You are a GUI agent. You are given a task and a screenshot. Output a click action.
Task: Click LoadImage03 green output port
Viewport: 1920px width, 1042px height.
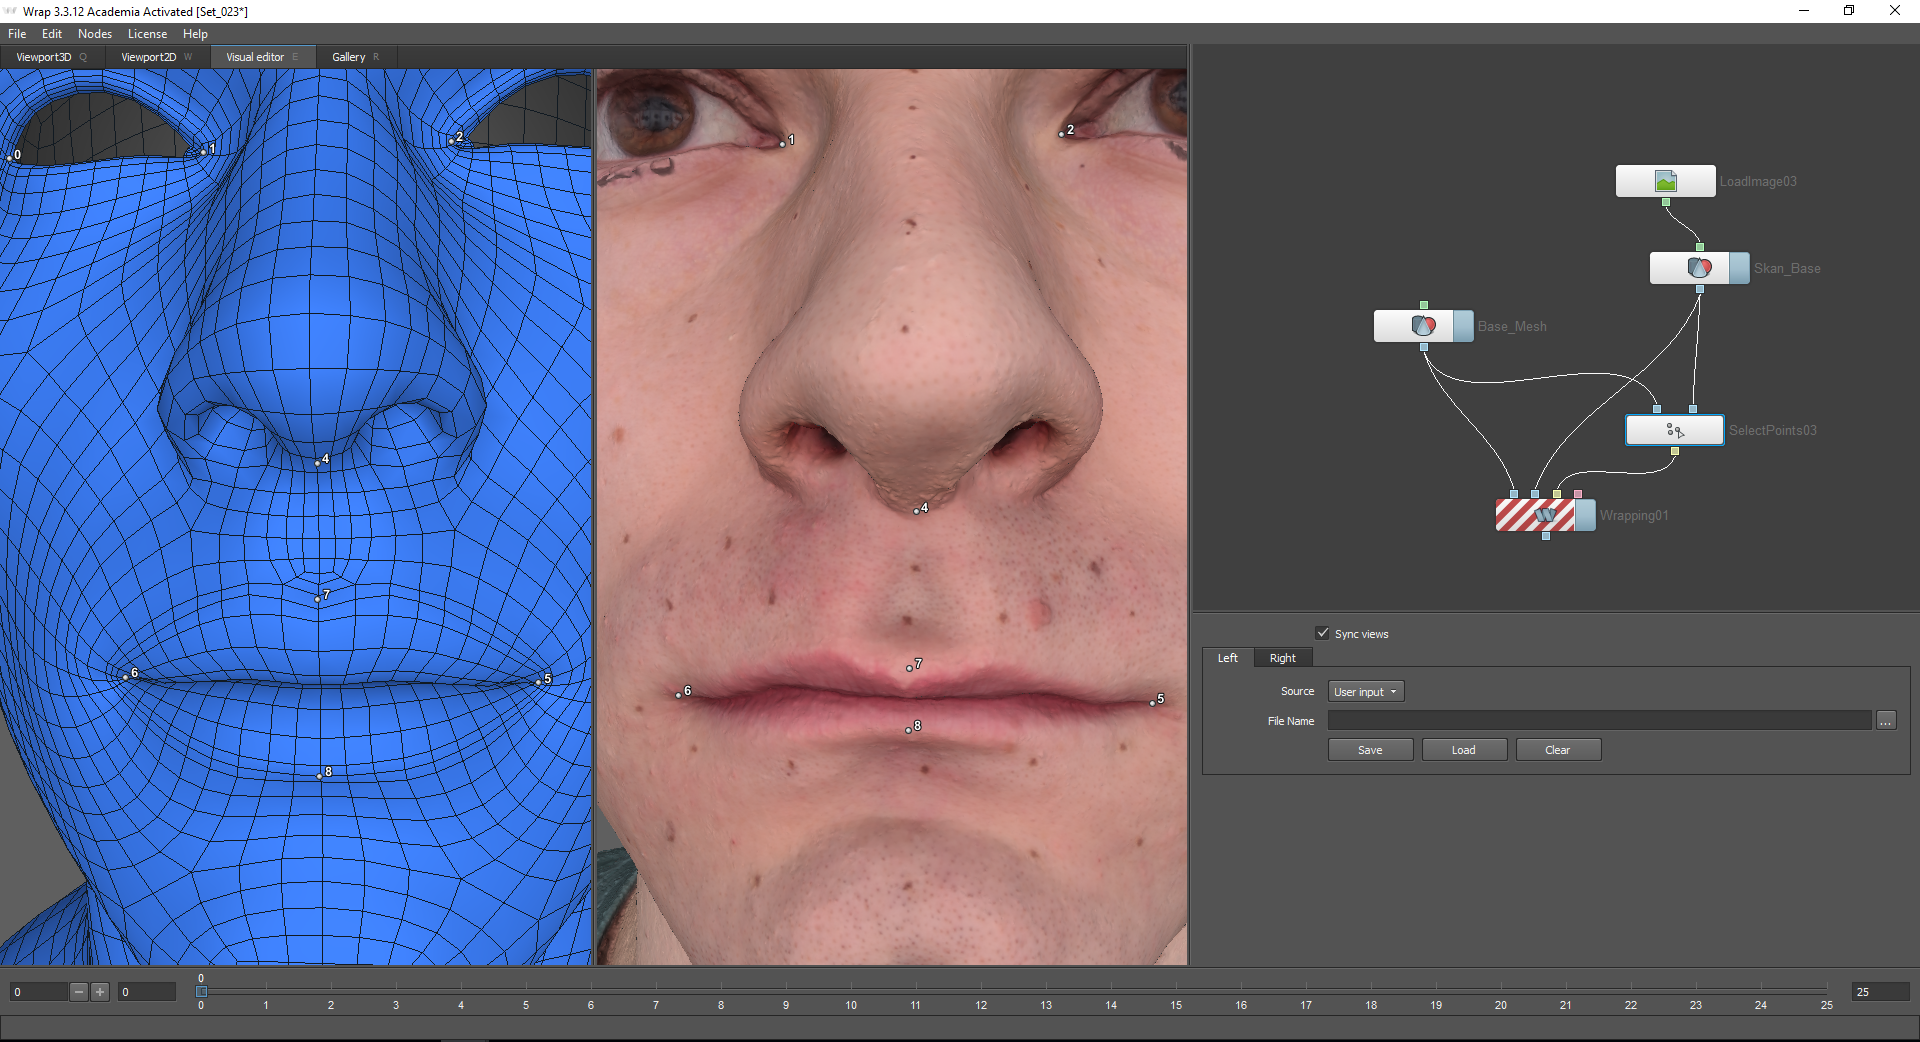(1666, 202)
